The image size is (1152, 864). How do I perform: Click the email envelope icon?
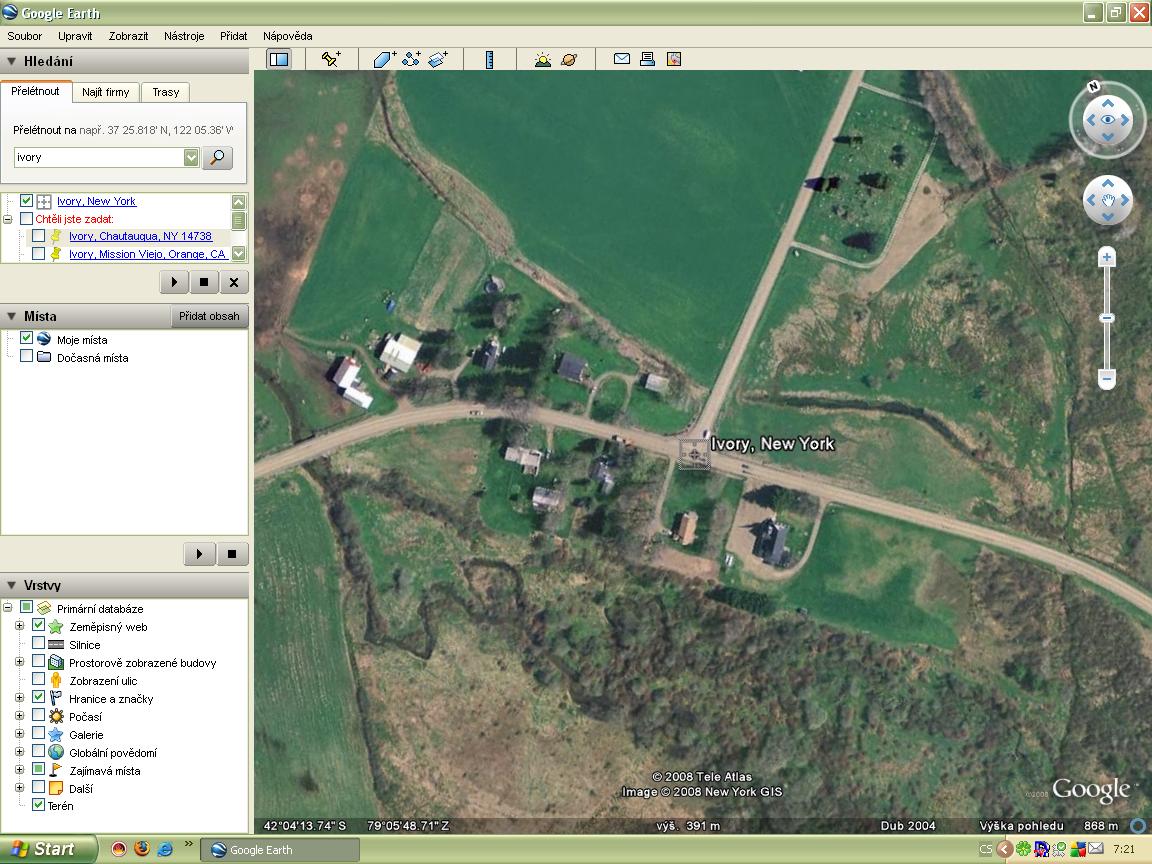tap(621, 59)
